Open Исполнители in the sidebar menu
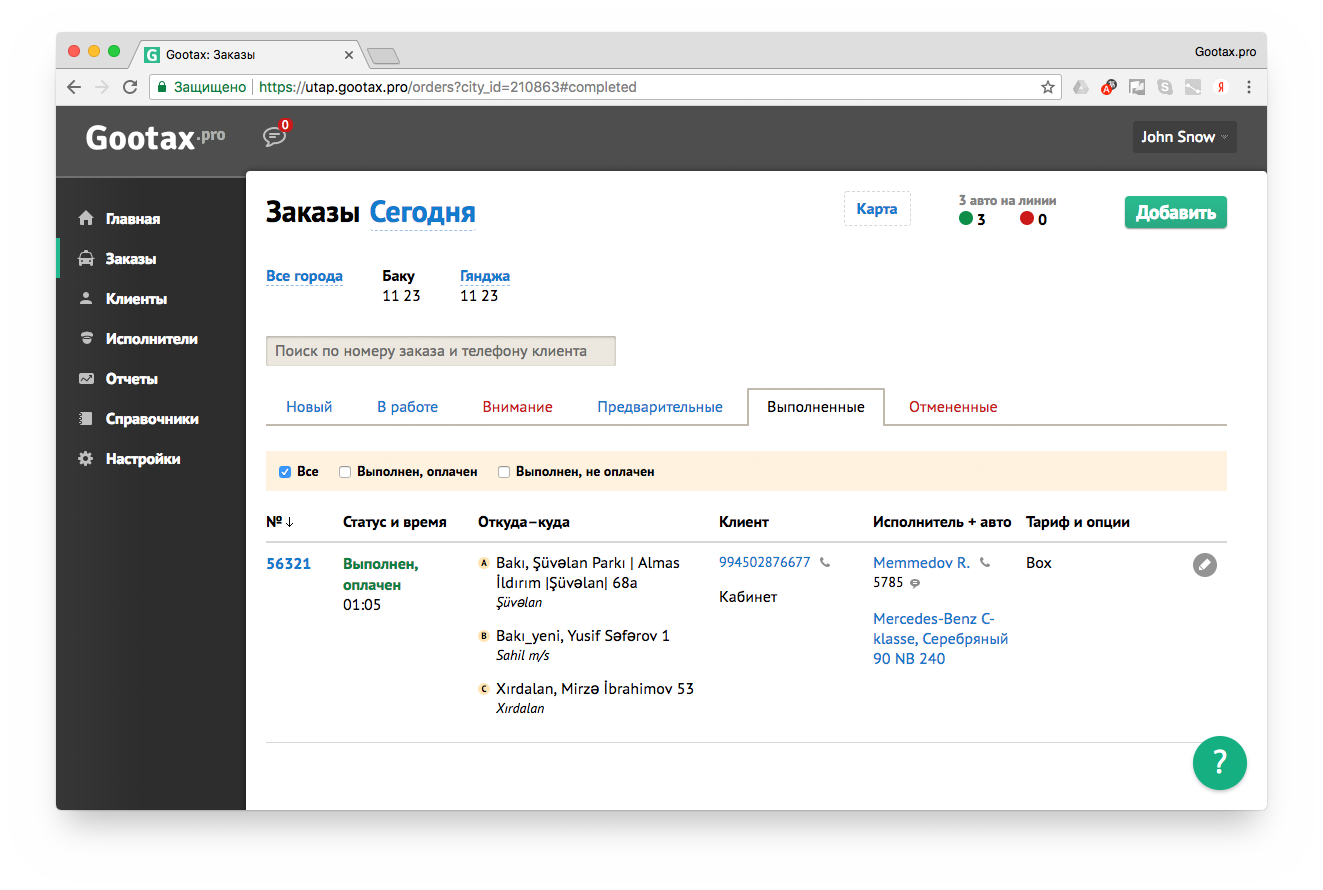The width and height of the screenshot is (1323, 890). (152, 339)
